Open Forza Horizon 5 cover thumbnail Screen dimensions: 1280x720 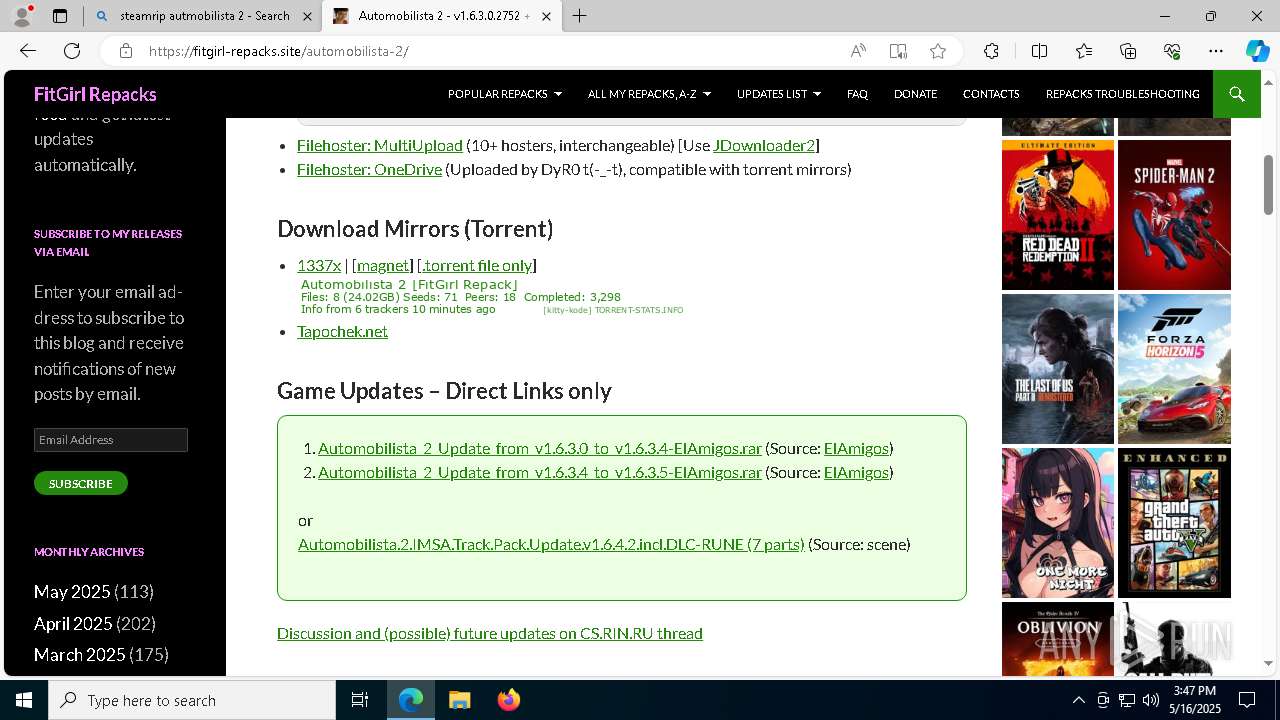(x=1174, y=369)
